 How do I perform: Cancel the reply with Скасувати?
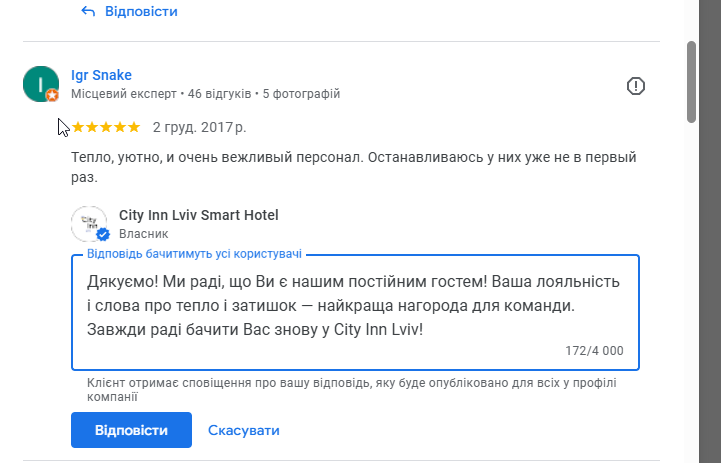click(244, 430)
